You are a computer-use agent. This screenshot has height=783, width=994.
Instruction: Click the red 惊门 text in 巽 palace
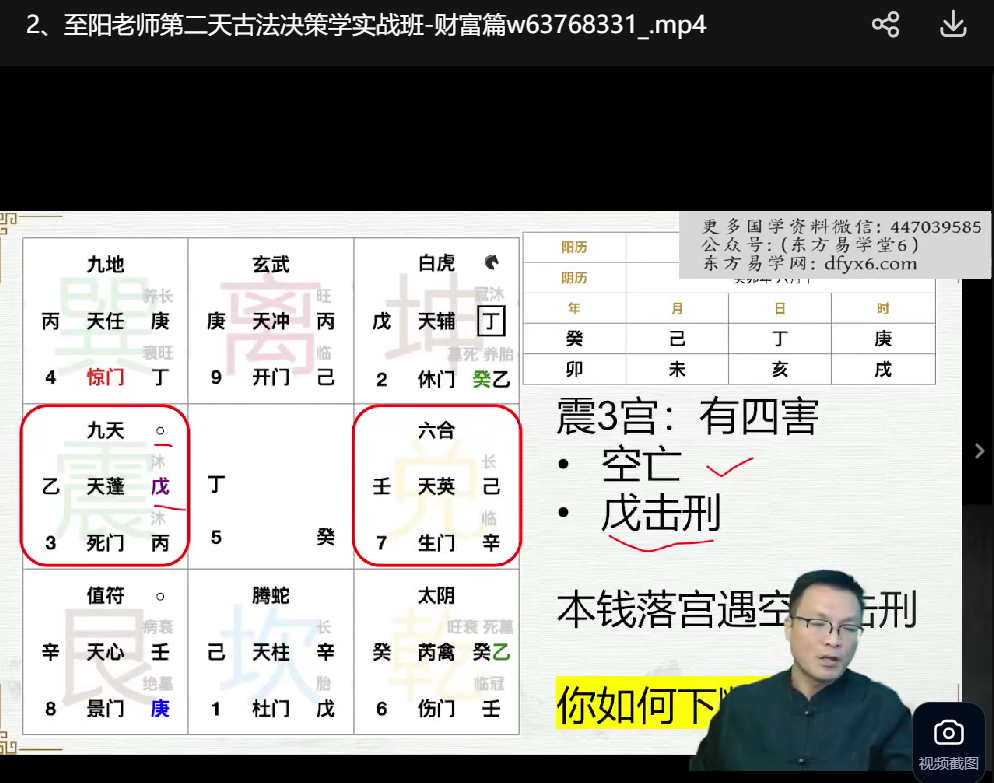[105, 378]
